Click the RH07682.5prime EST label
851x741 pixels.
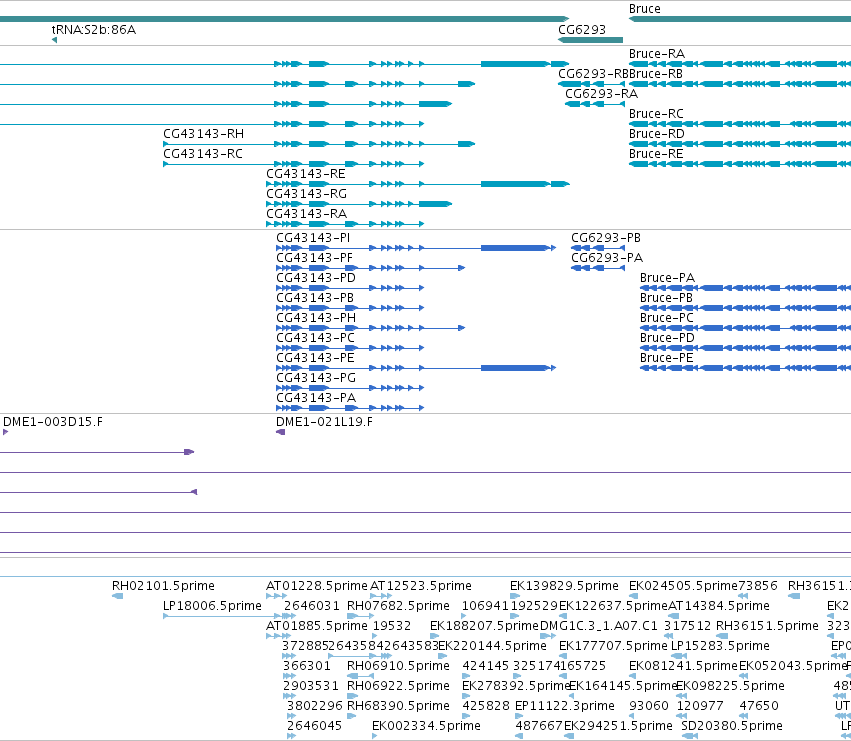[x=398, y=606]
